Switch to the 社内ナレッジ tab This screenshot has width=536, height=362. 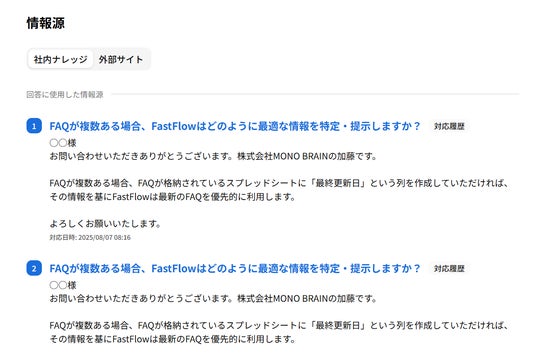tap(60, 59)
